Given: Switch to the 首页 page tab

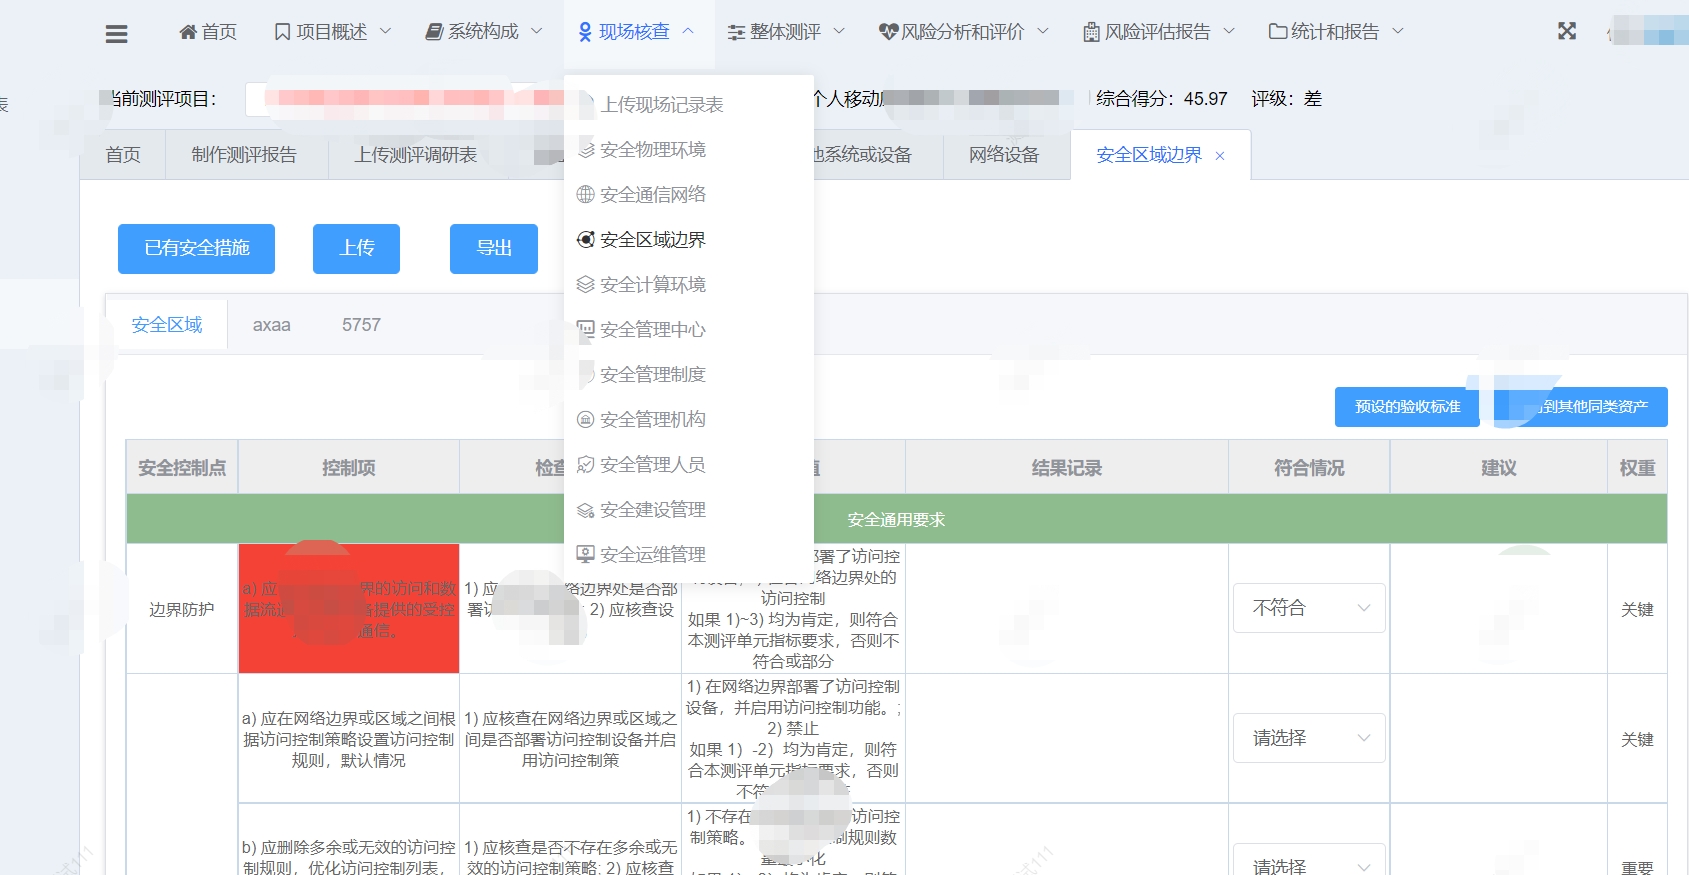Looking at the screenshot, I should (x=123, y=155).
